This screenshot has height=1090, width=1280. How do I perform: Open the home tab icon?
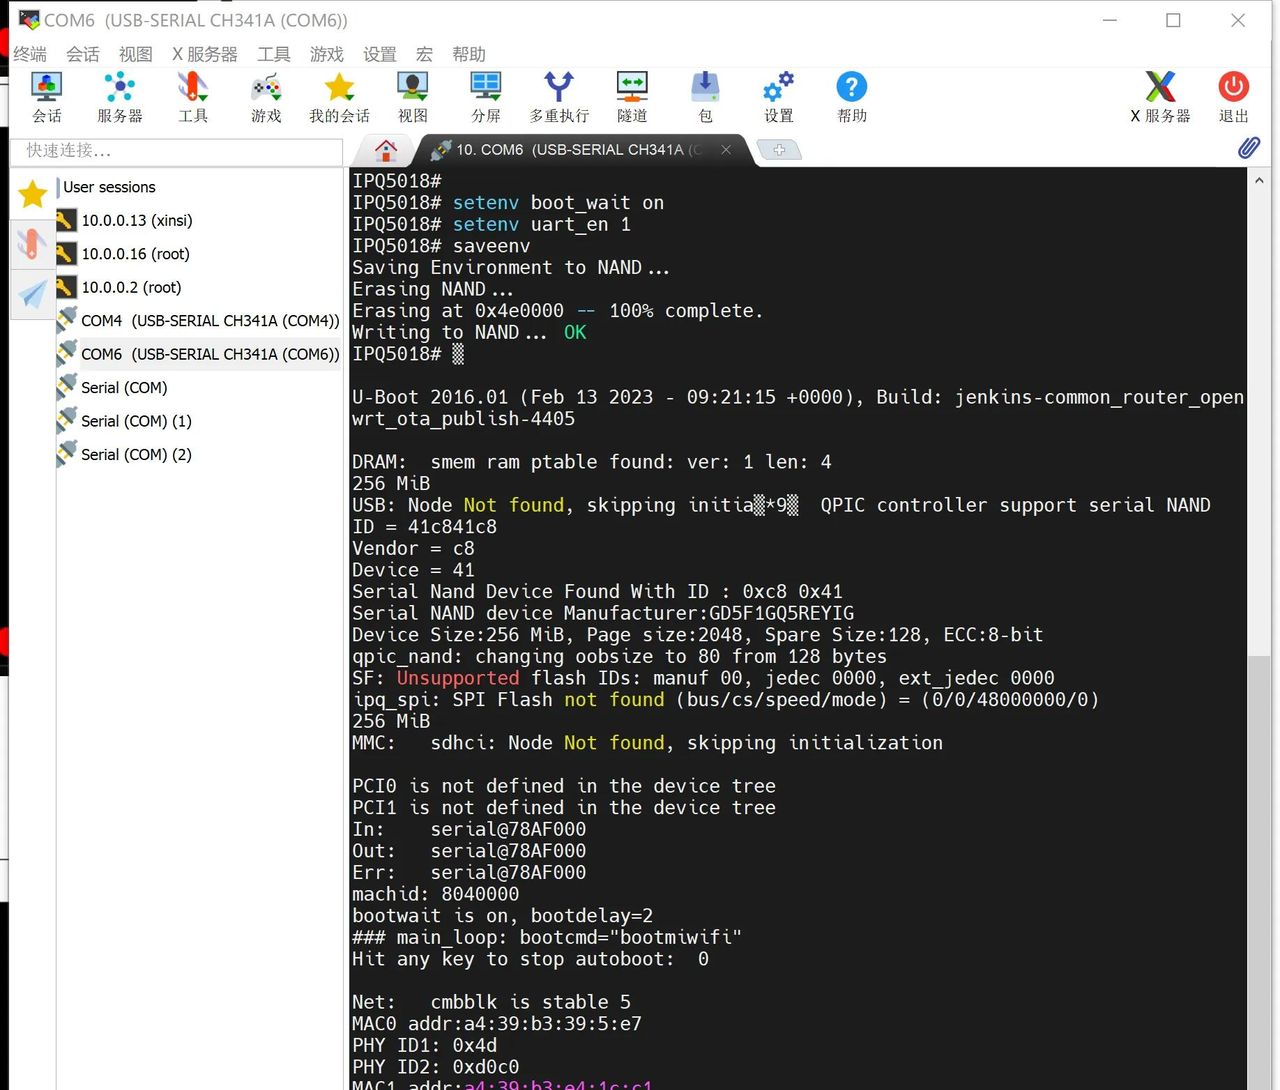tap(386, 150)
